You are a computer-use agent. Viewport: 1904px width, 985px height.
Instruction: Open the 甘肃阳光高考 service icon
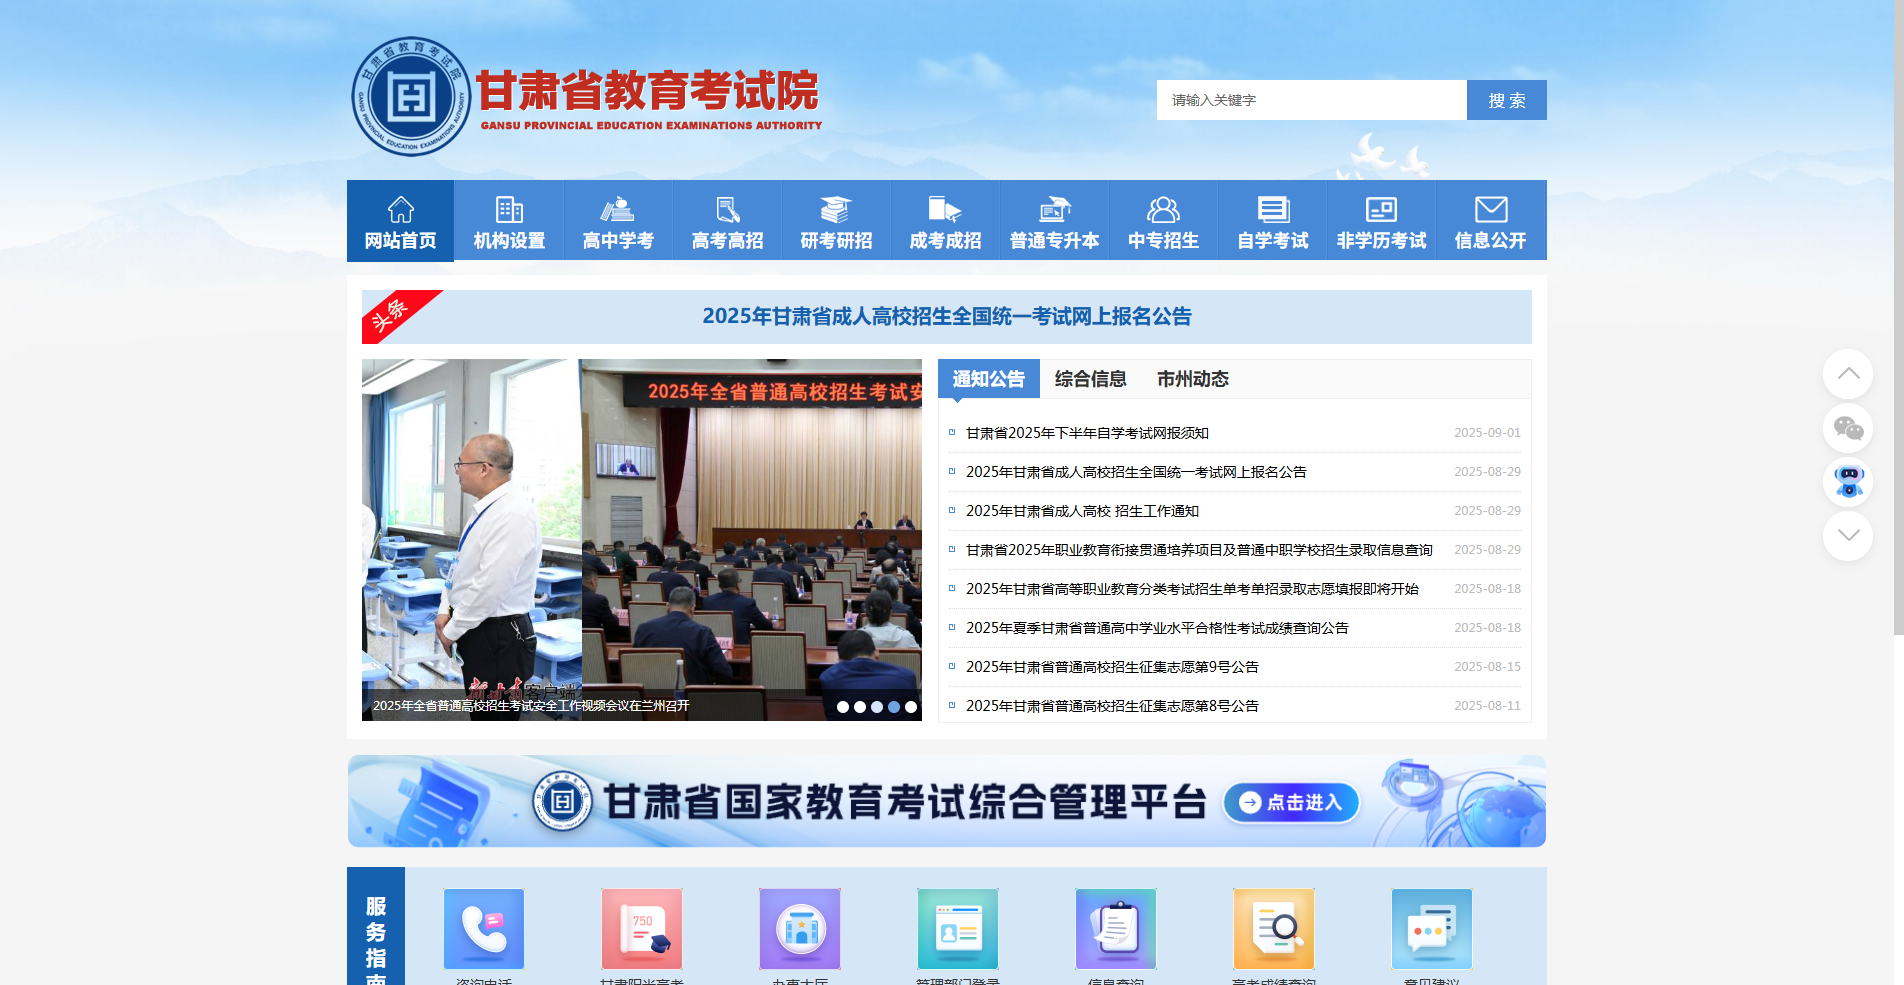click(641, 929)
